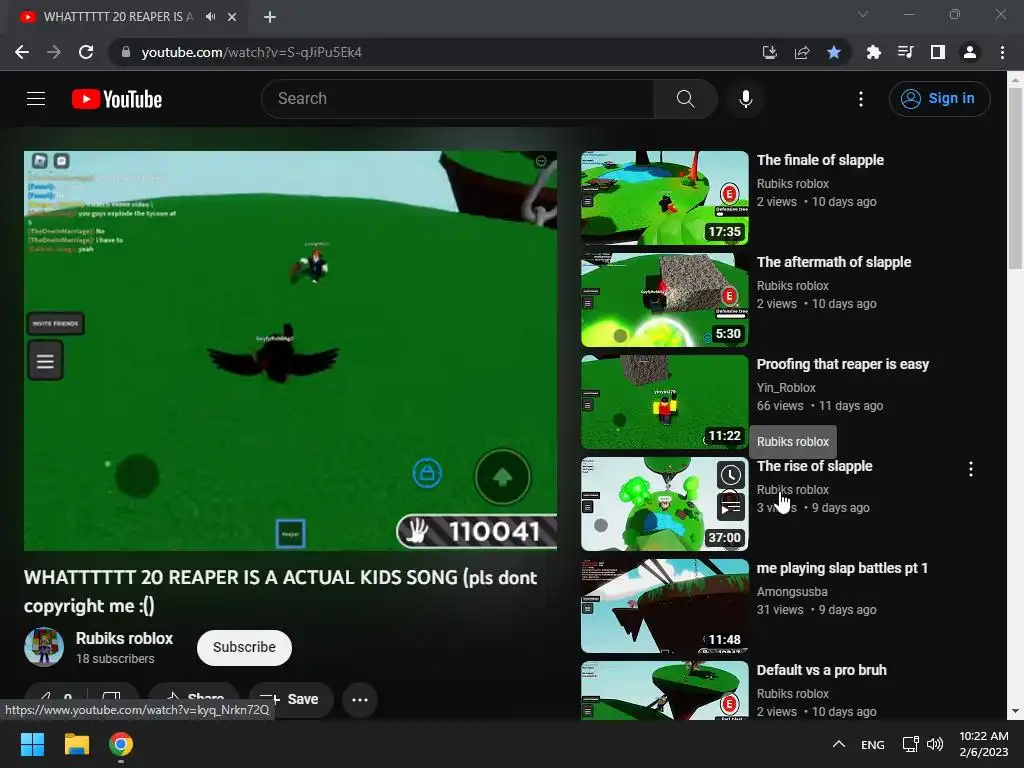The image size is (1024, 768).
Task: Click the video title text
Action: point(280,592)
